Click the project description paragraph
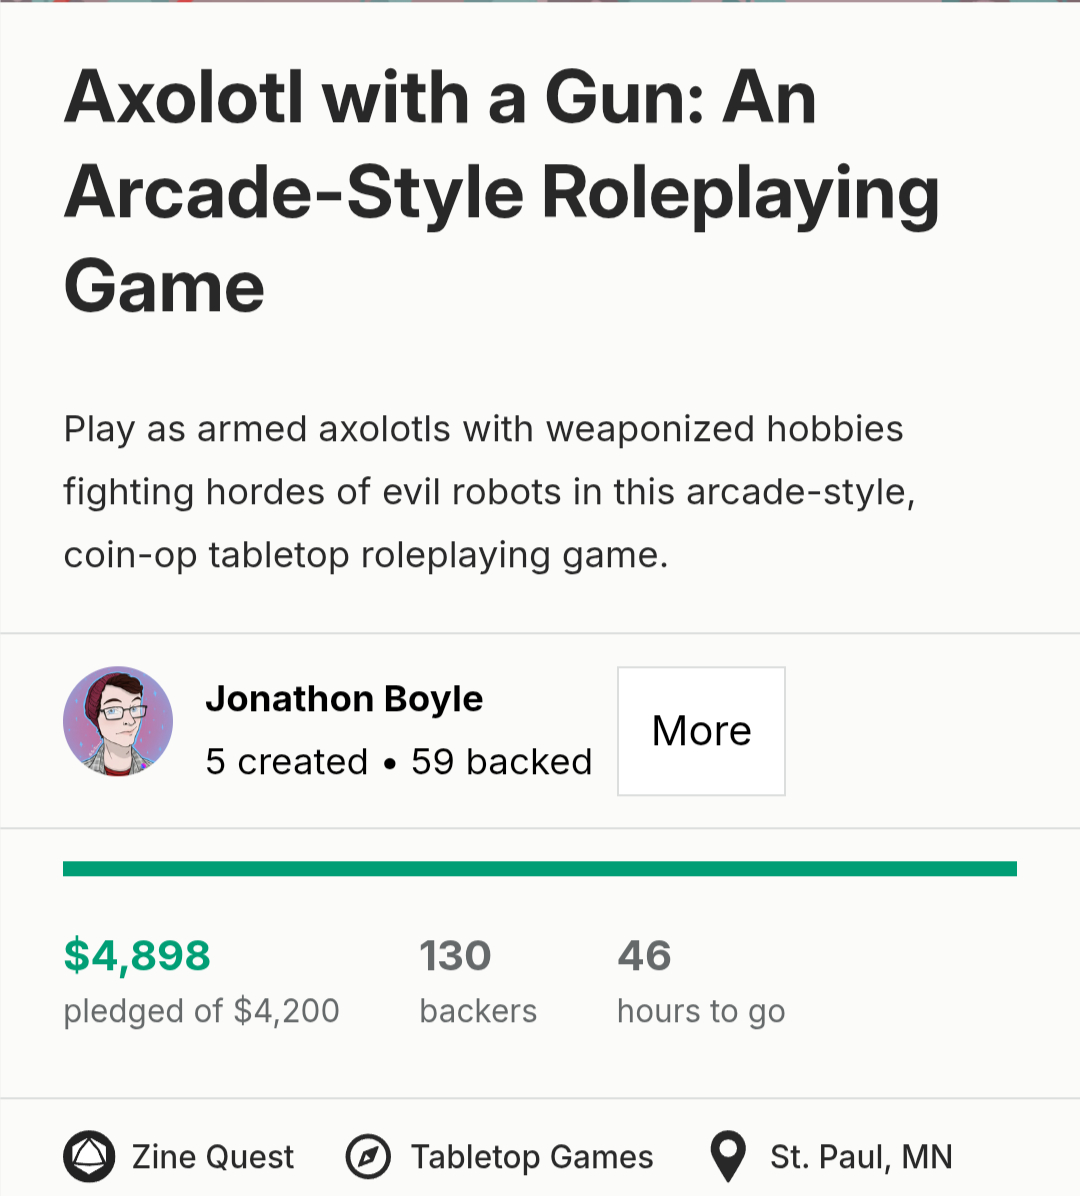This screenshot has width=1080, height=1196. tap(489, 491)
